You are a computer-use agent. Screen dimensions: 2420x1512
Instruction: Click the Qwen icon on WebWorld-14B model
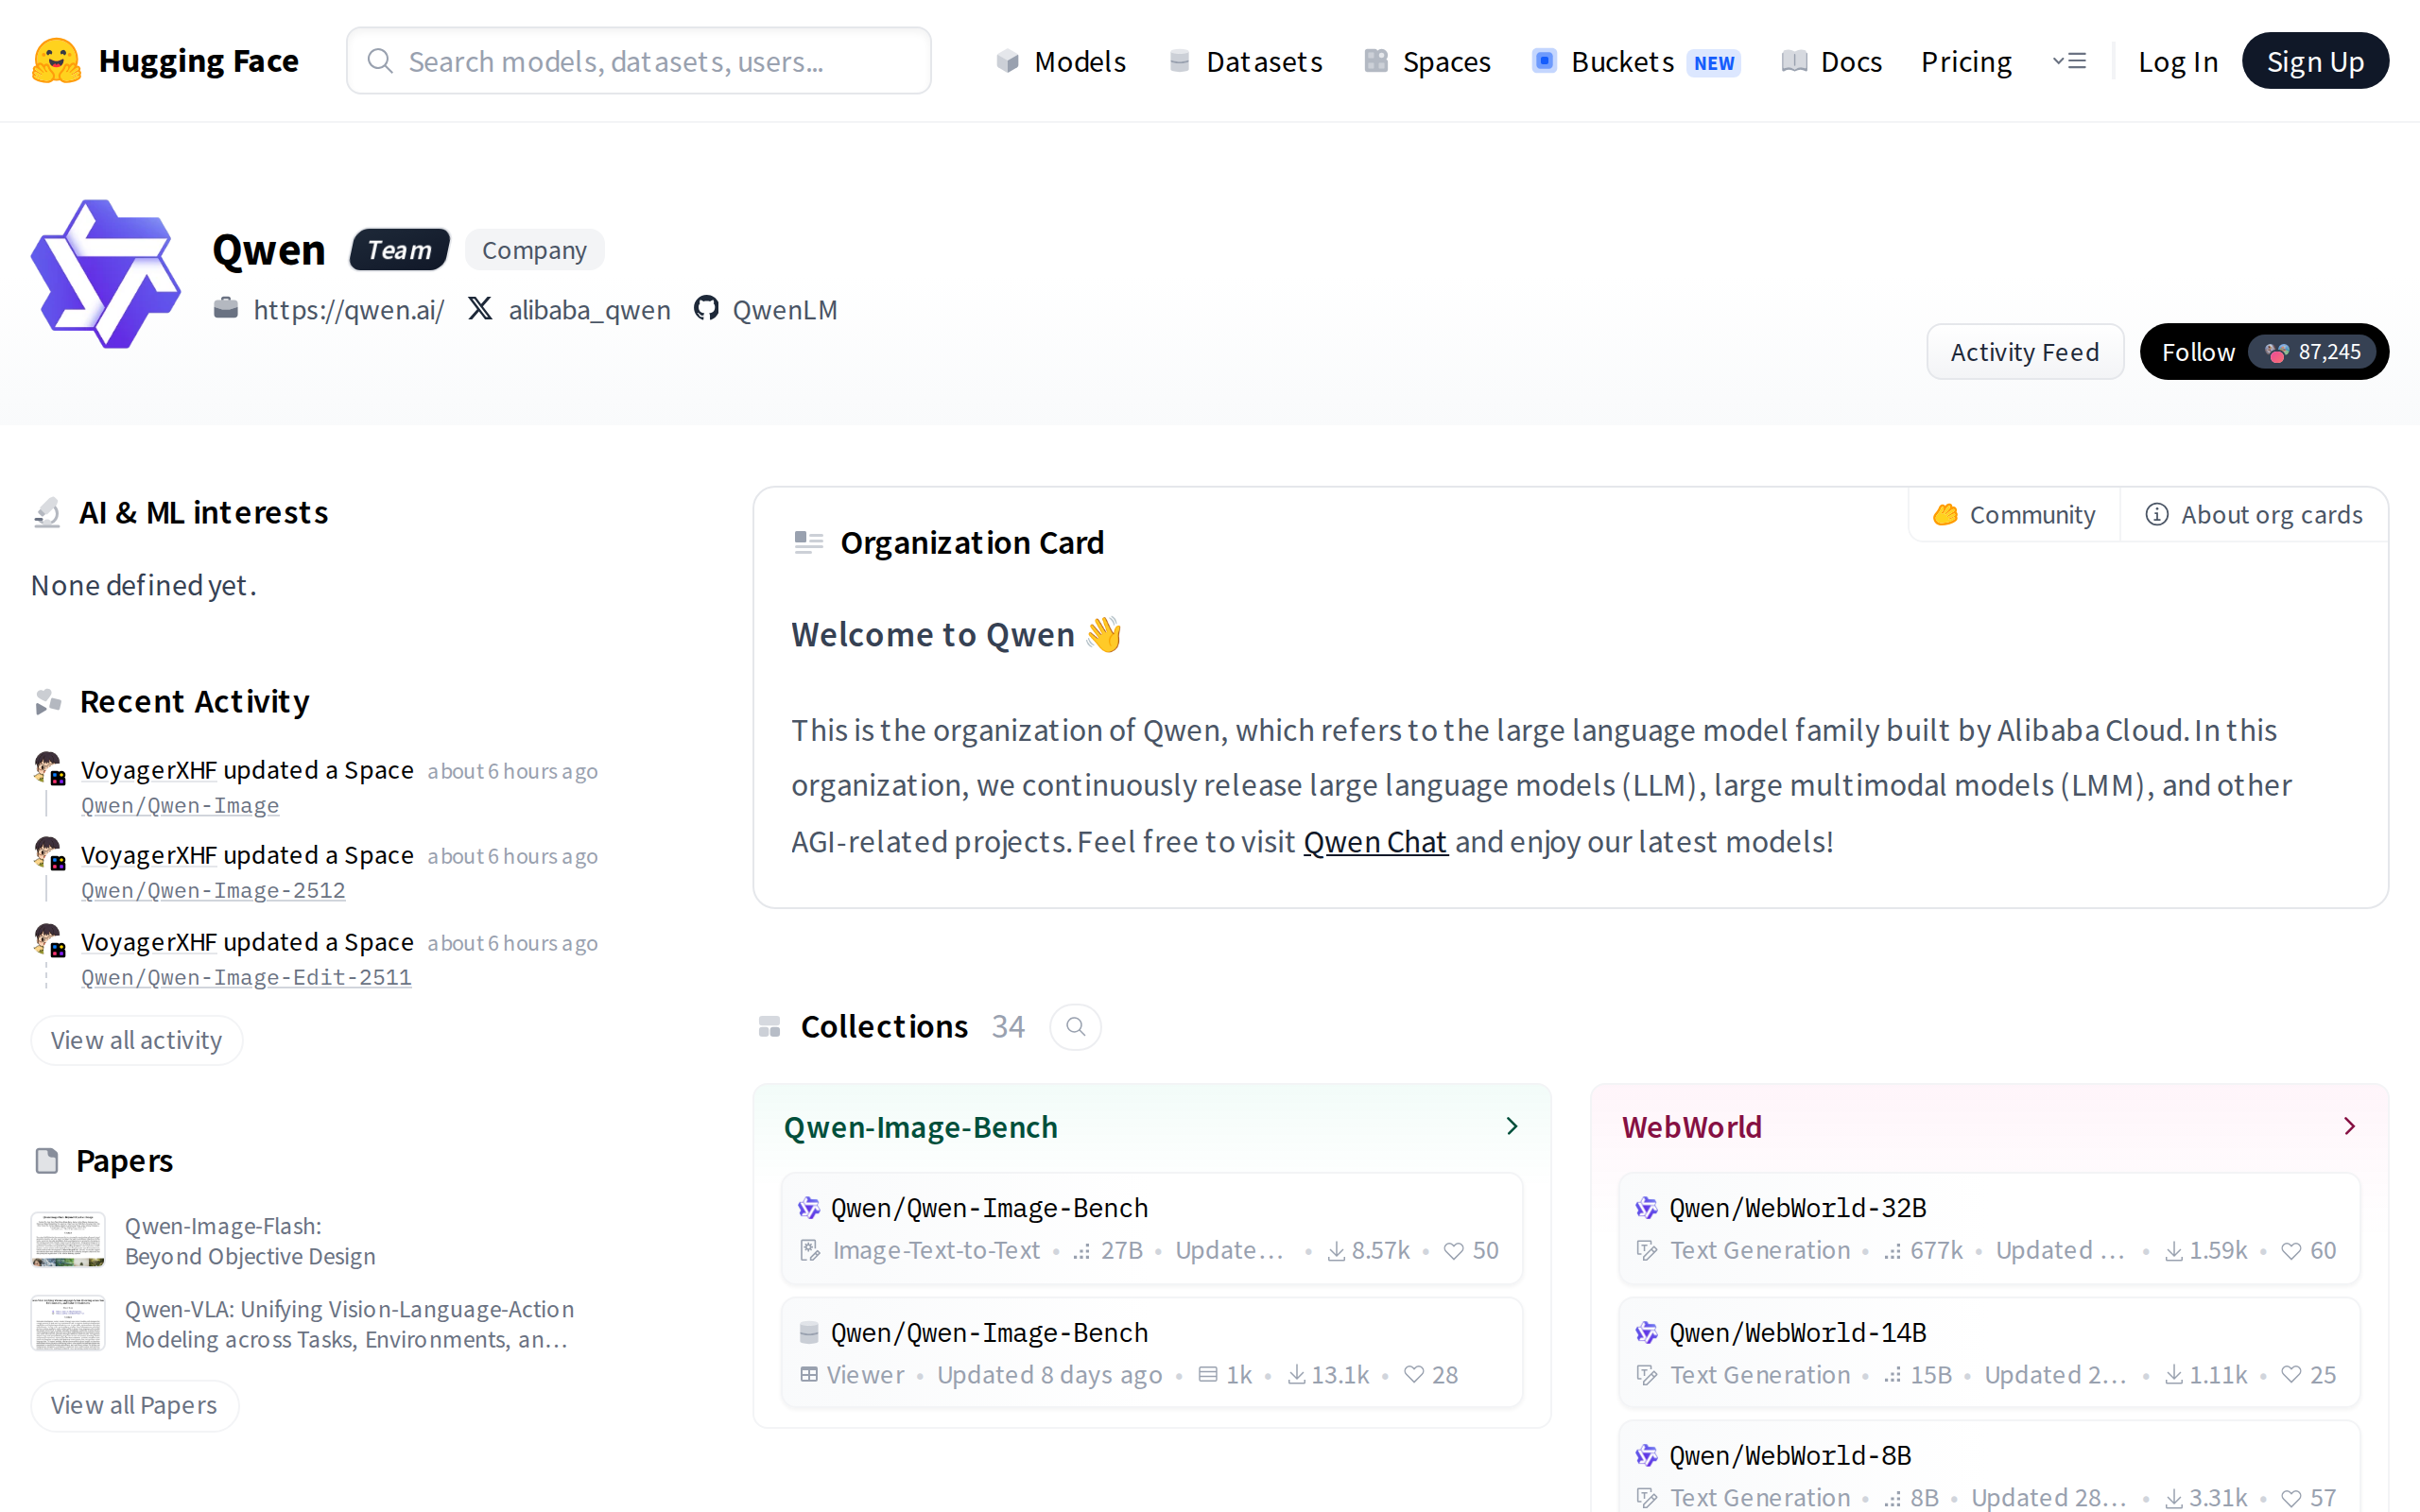click(x=1646, y=1333)
